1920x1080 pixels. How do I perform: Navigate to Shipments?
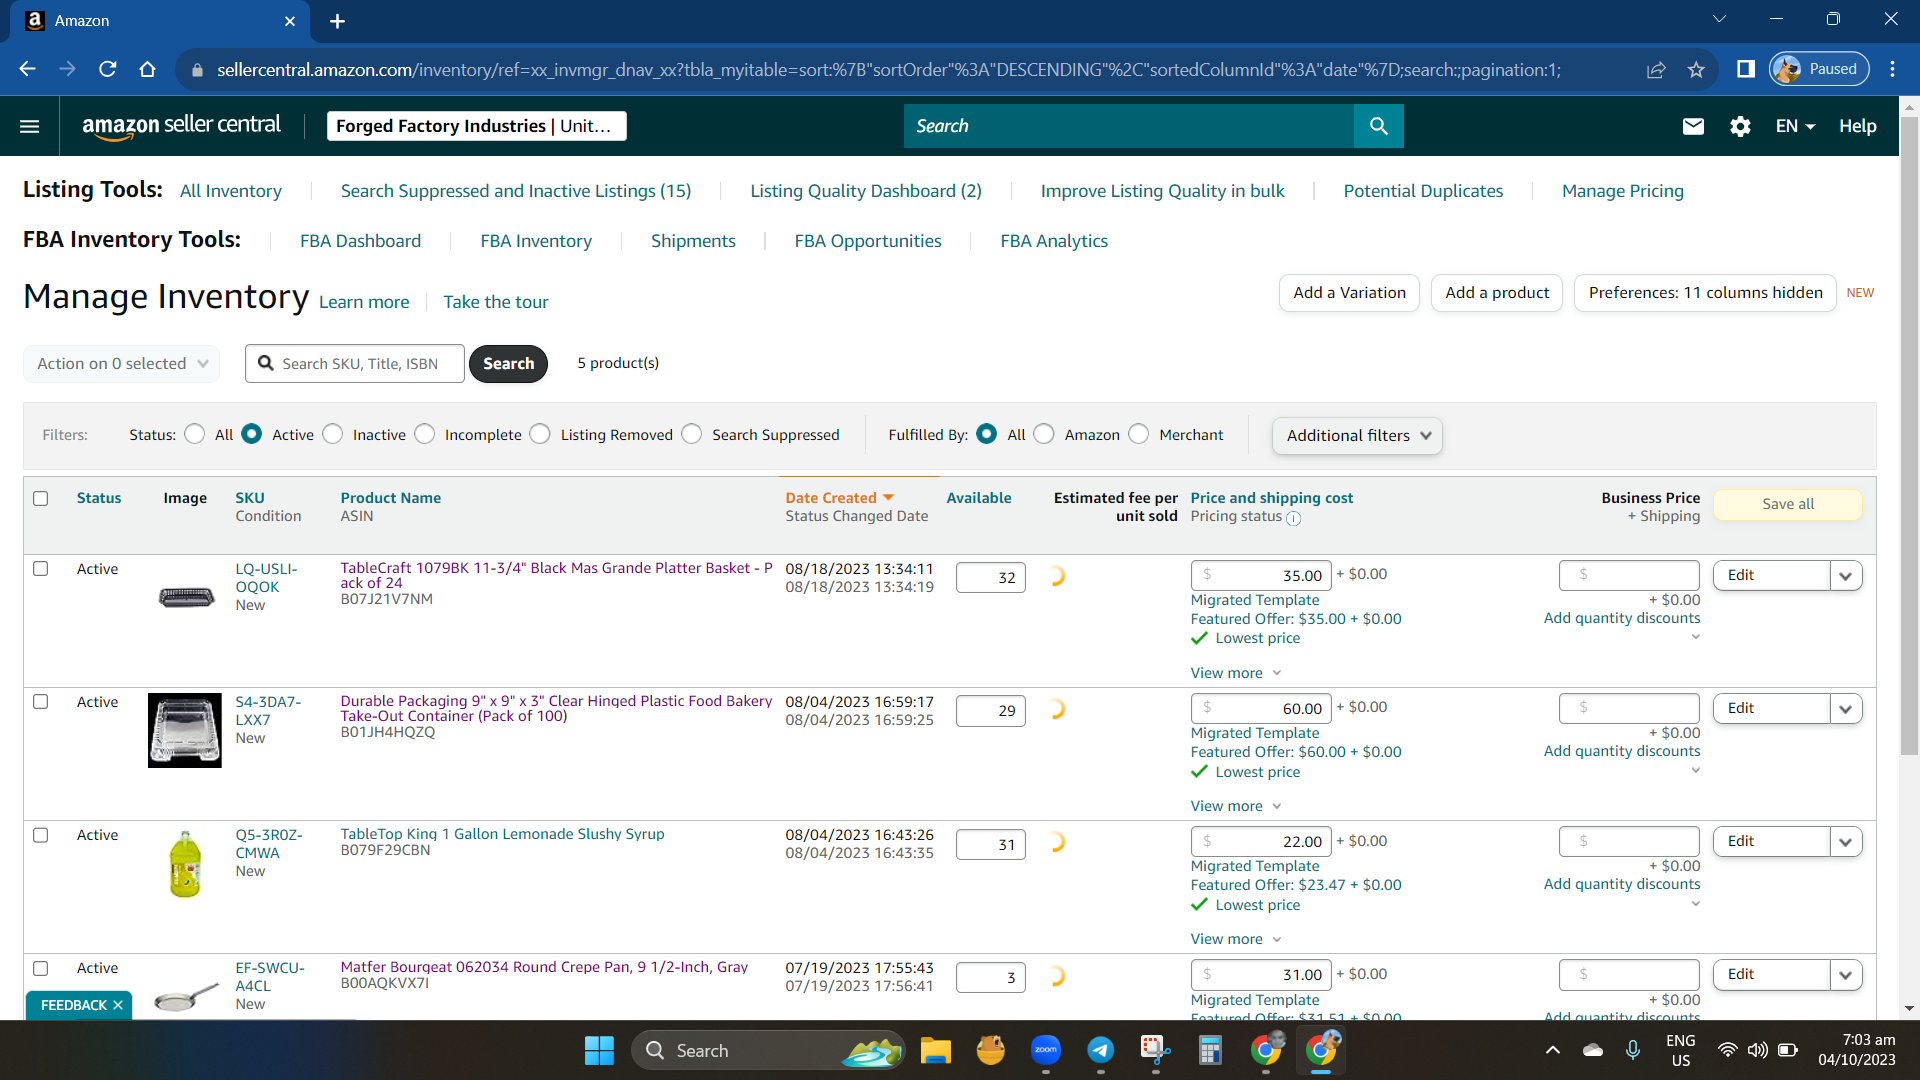[693, 241]
